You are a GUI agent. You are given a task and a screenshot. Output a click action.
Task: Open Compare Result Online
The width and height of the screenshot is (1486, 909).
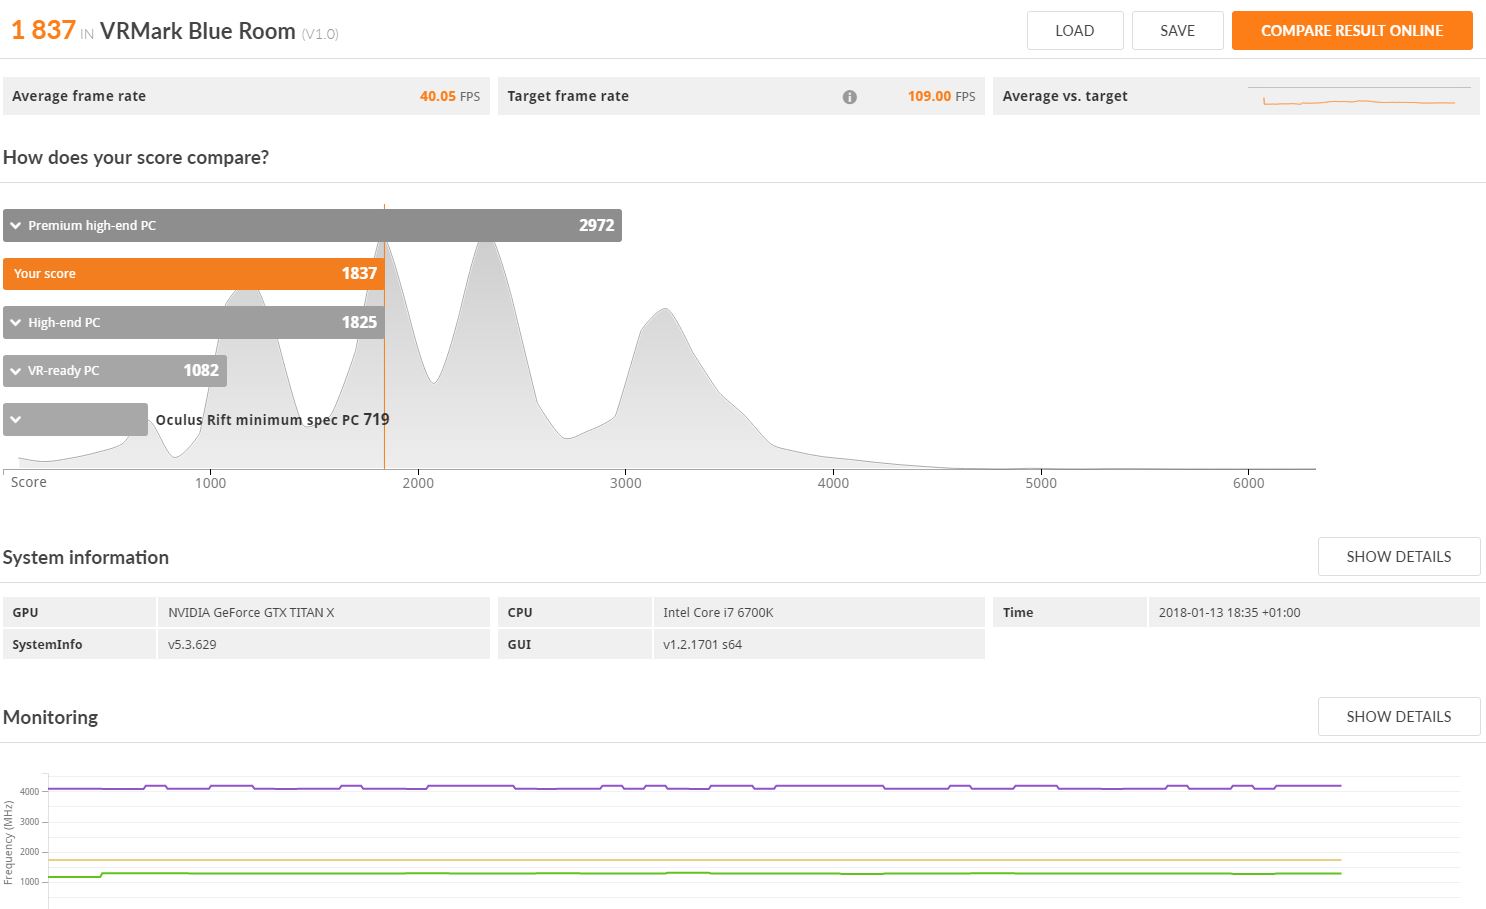click(1352, 31)
